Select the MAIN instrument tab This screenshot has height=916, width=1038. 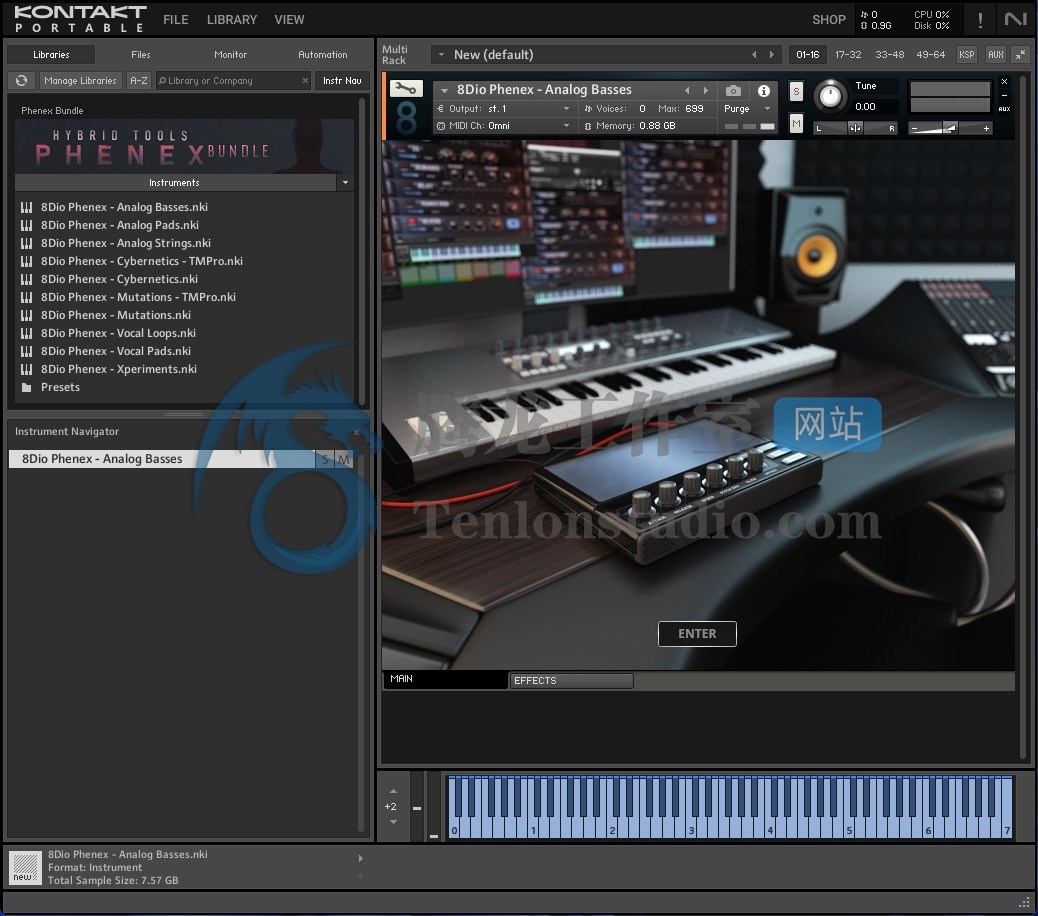tap(445, 680)
